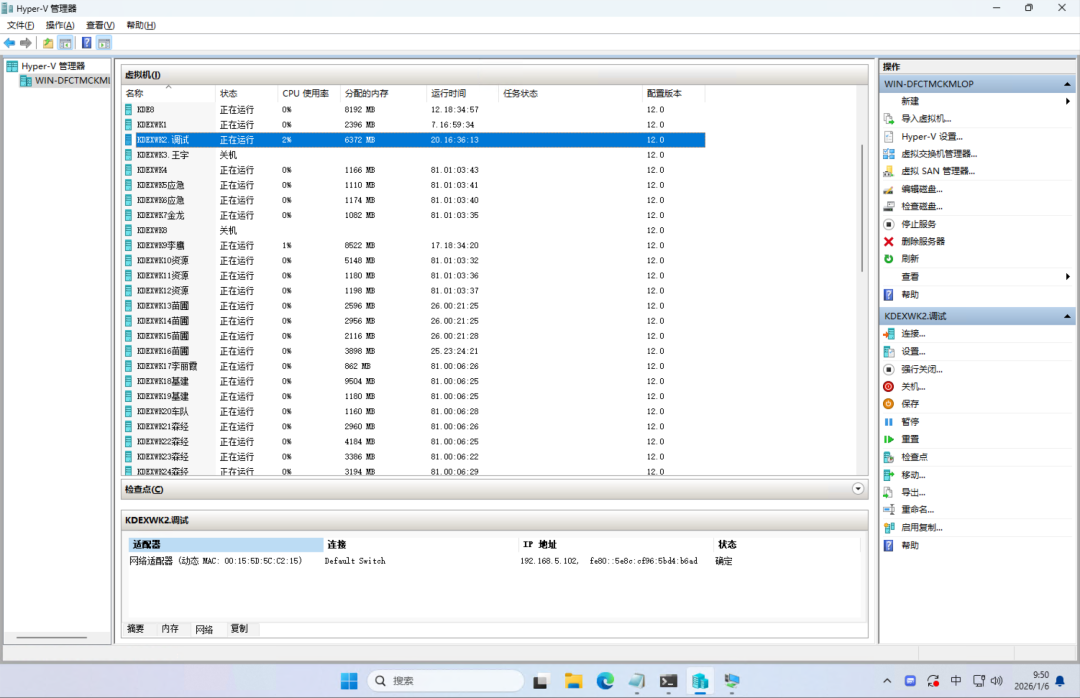
Task: Sort by the 配置版本 column header
Action: (675, 93)
